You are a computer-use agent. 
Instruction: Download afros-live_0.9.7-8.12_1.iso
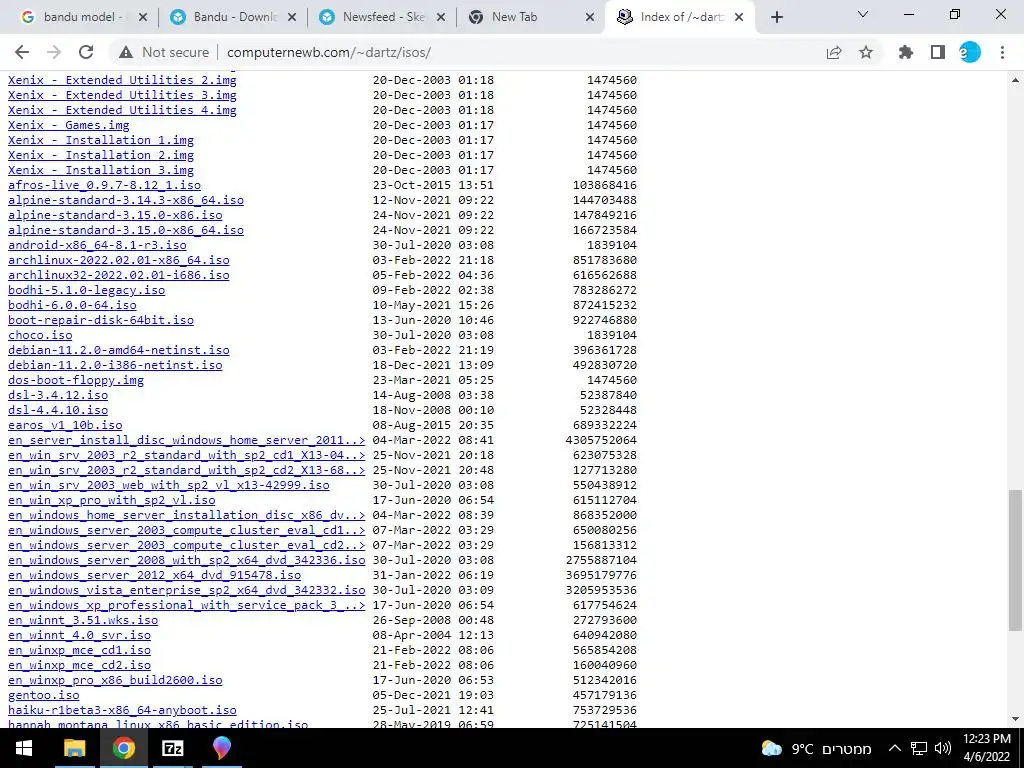[104, 185]
